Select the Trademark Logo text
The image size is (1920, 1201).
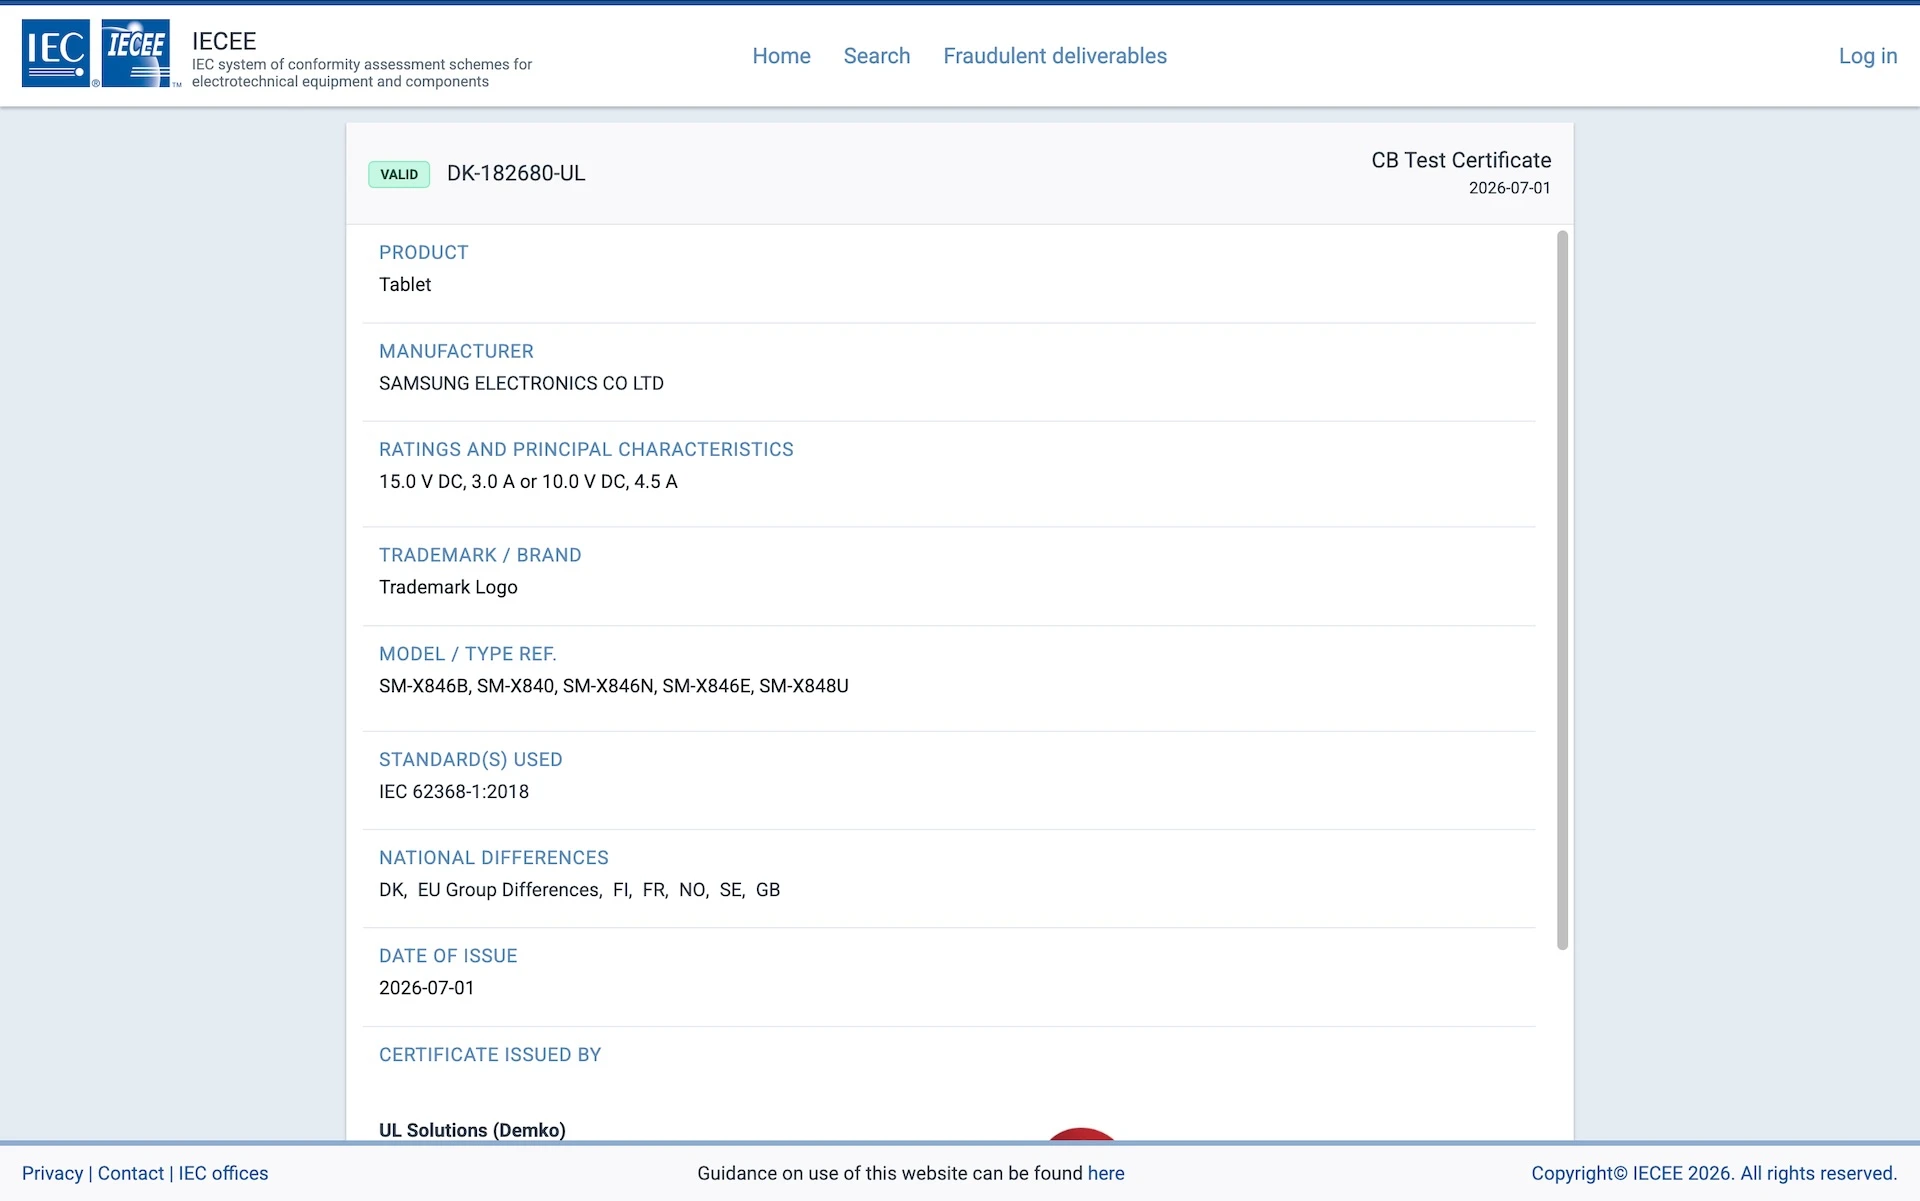(448, 587)
